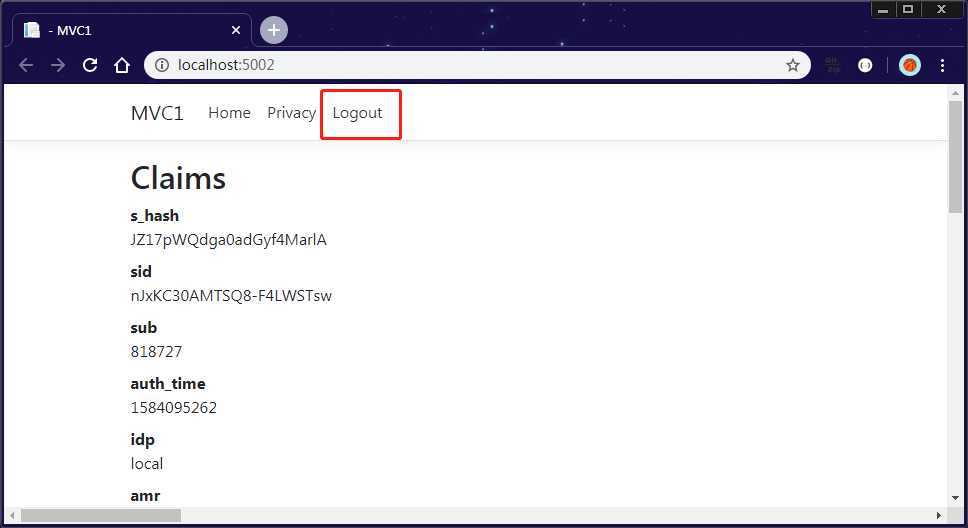This screenshot has width=968, height=528.
Task: View site information icon in address bar
Action: click(162, 65)
